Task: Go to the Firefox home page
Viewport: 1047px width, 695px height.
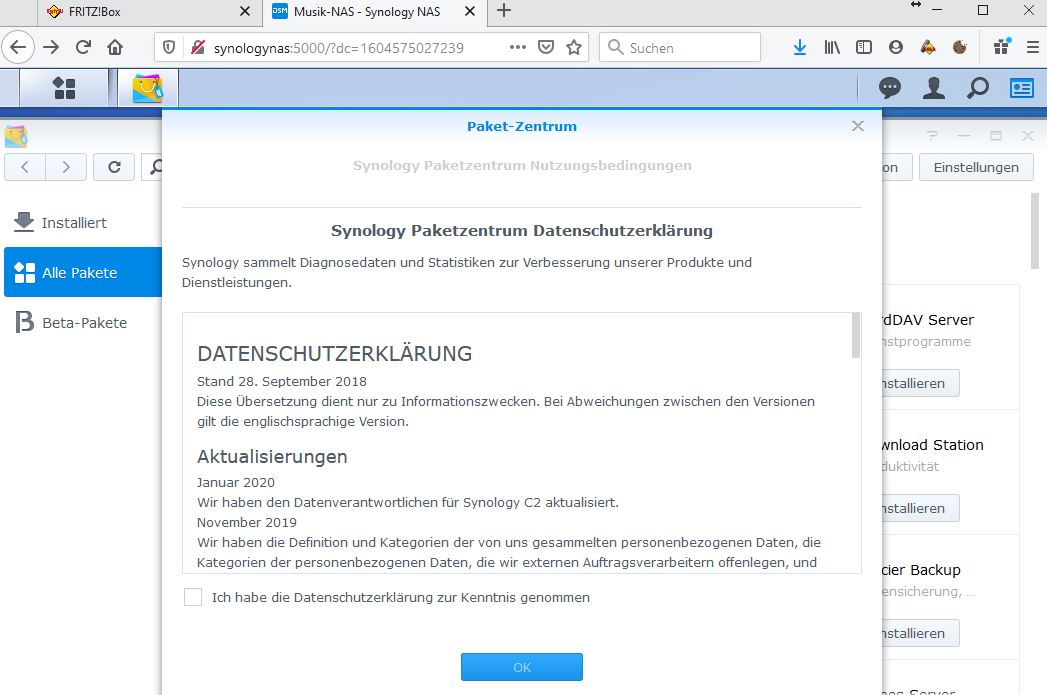Action: point(115,47)
